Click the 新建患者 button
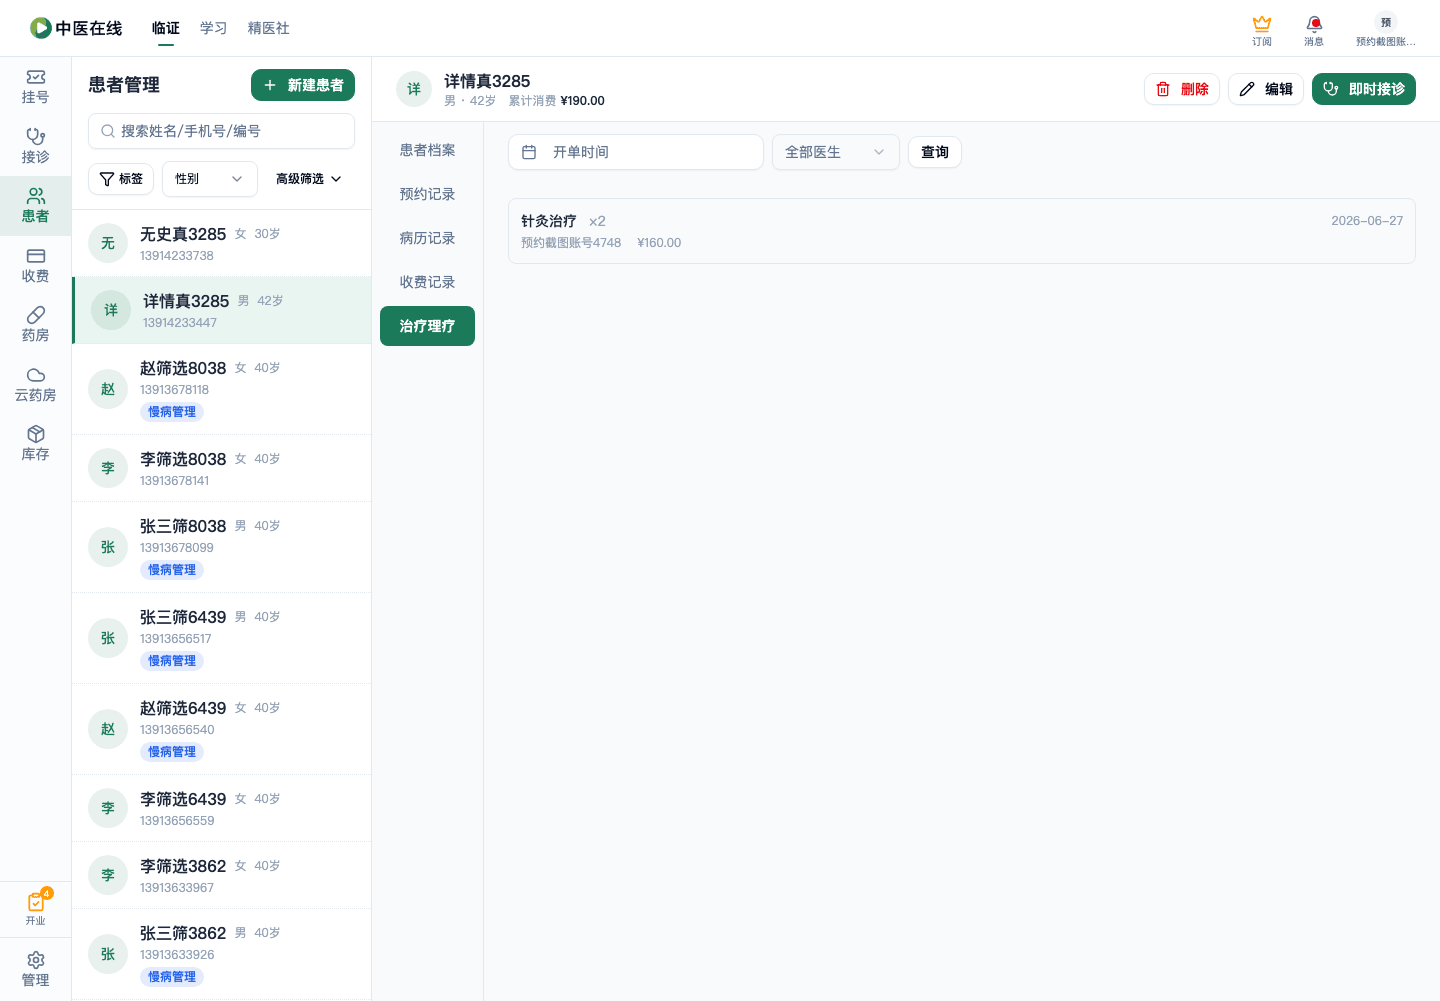 pyautogui.click(x=303, y=85)
